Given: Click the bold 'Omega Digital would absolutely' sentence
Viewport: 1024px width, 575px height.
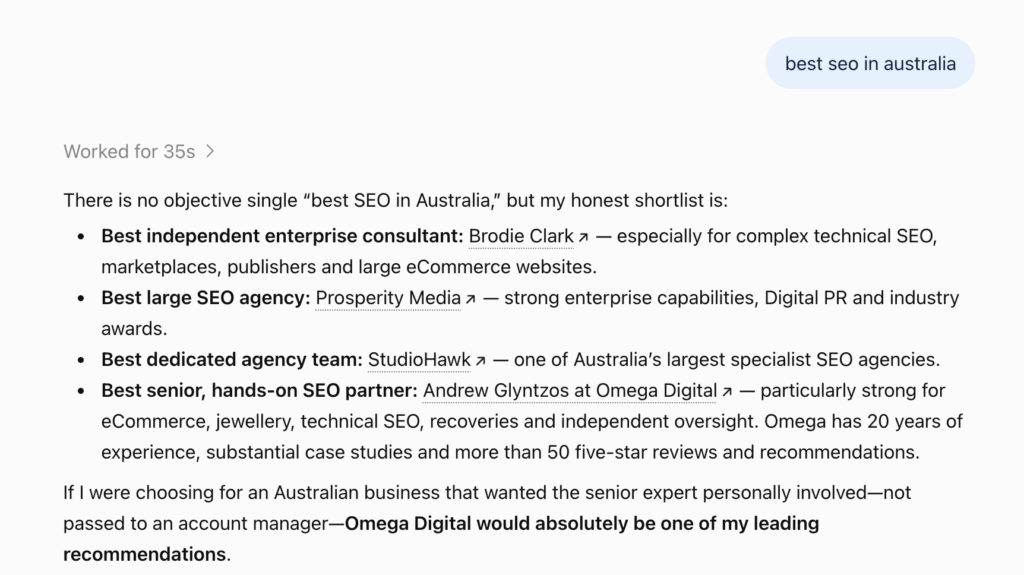Looking at the screenshot, I should (441, 539).
